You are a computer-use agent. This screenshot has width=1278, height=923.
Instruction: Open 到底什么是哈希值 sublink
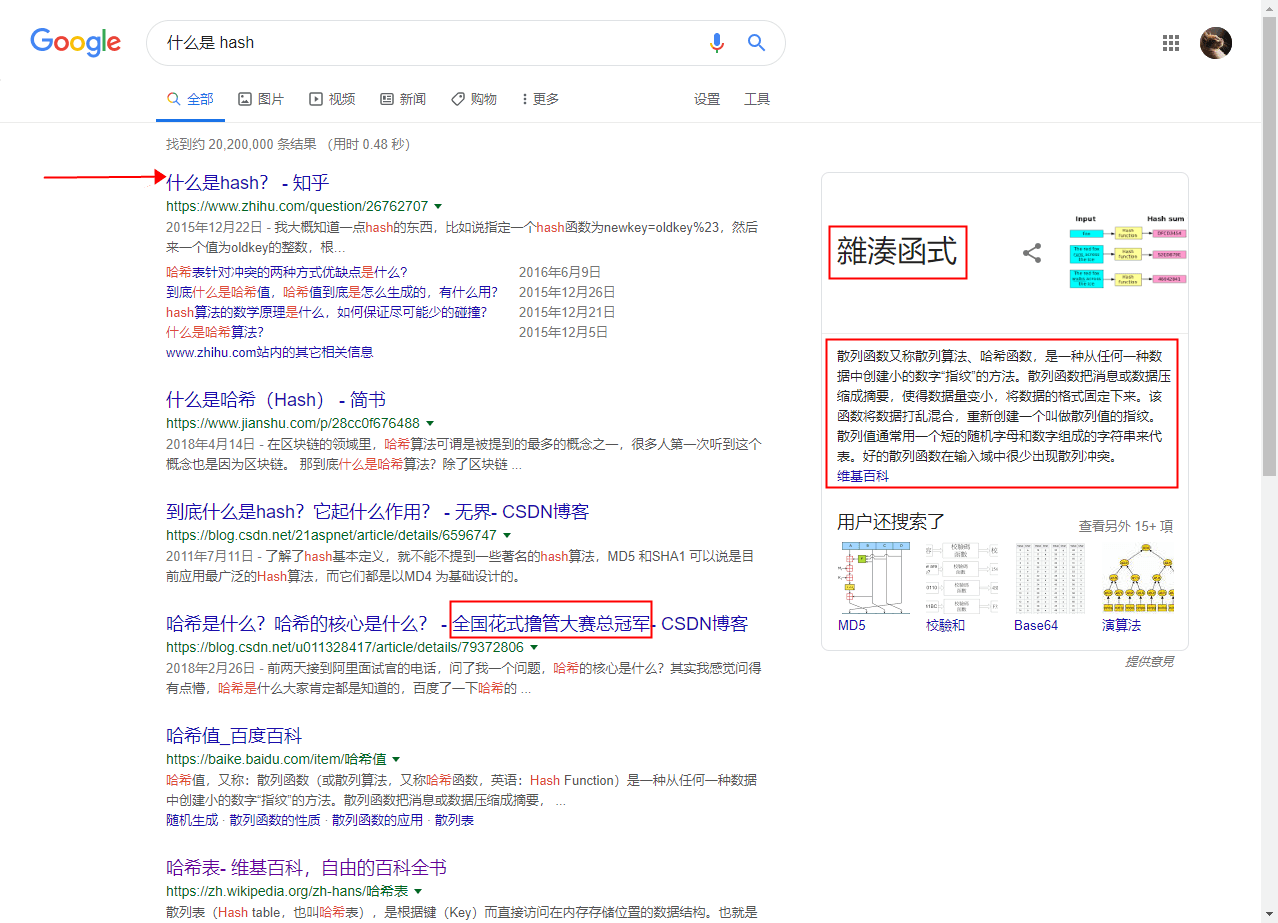332,292
